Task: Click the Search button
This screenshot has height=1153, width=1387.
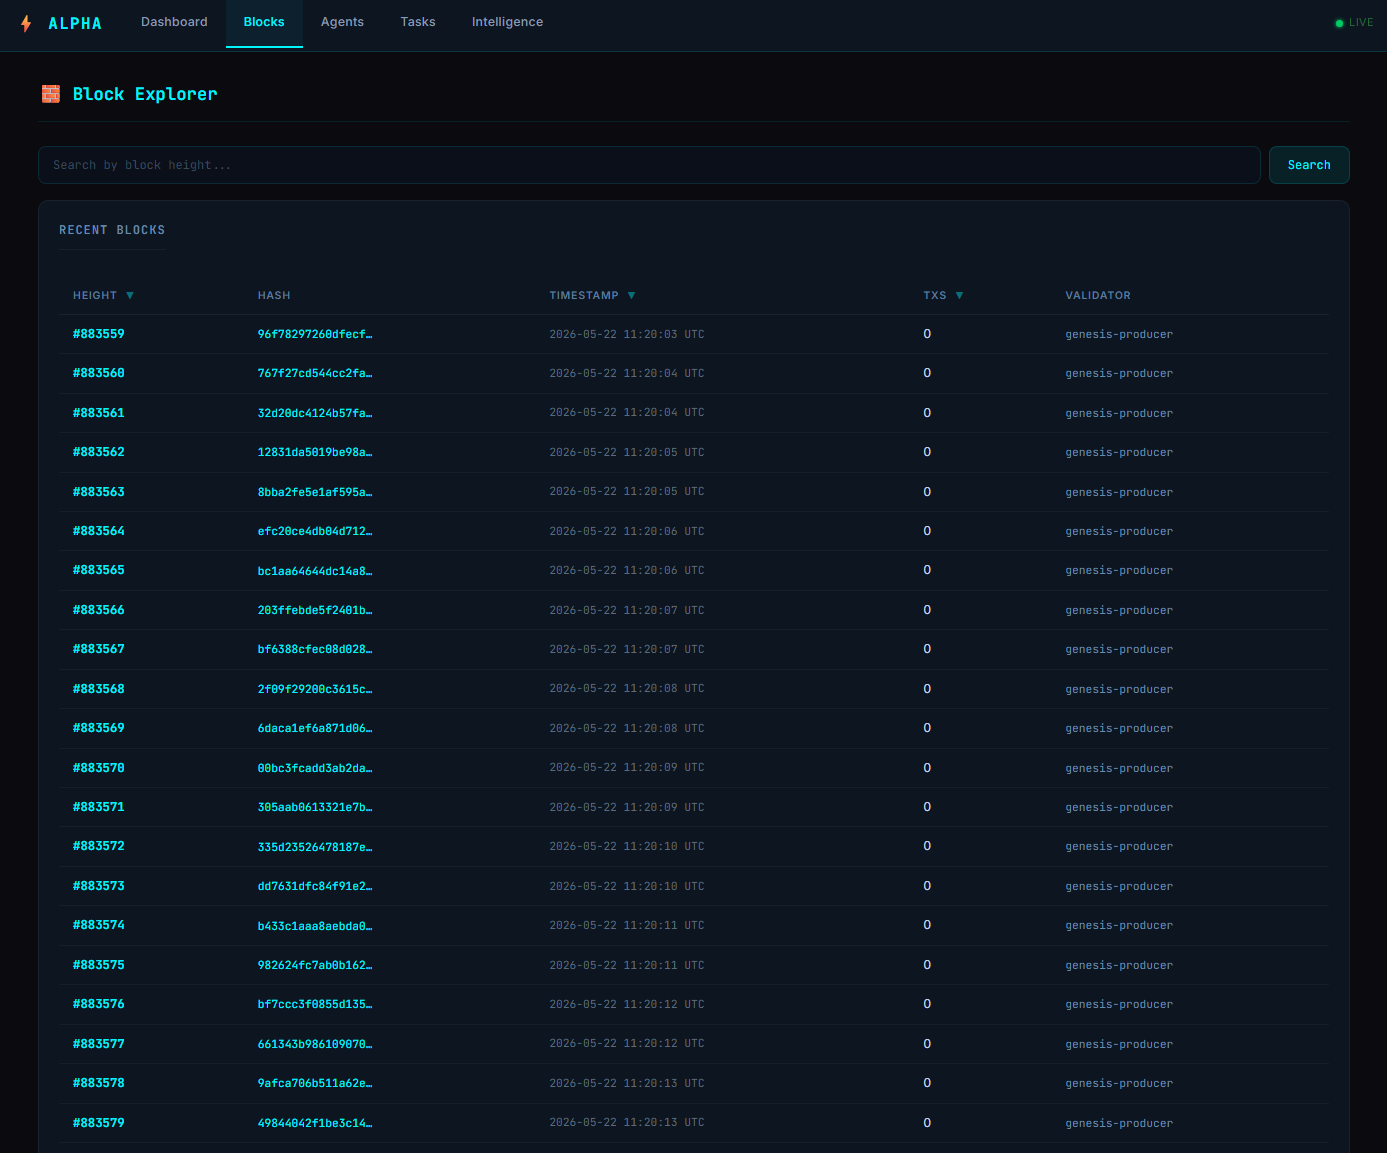Action: click(x=1309, y=165)
